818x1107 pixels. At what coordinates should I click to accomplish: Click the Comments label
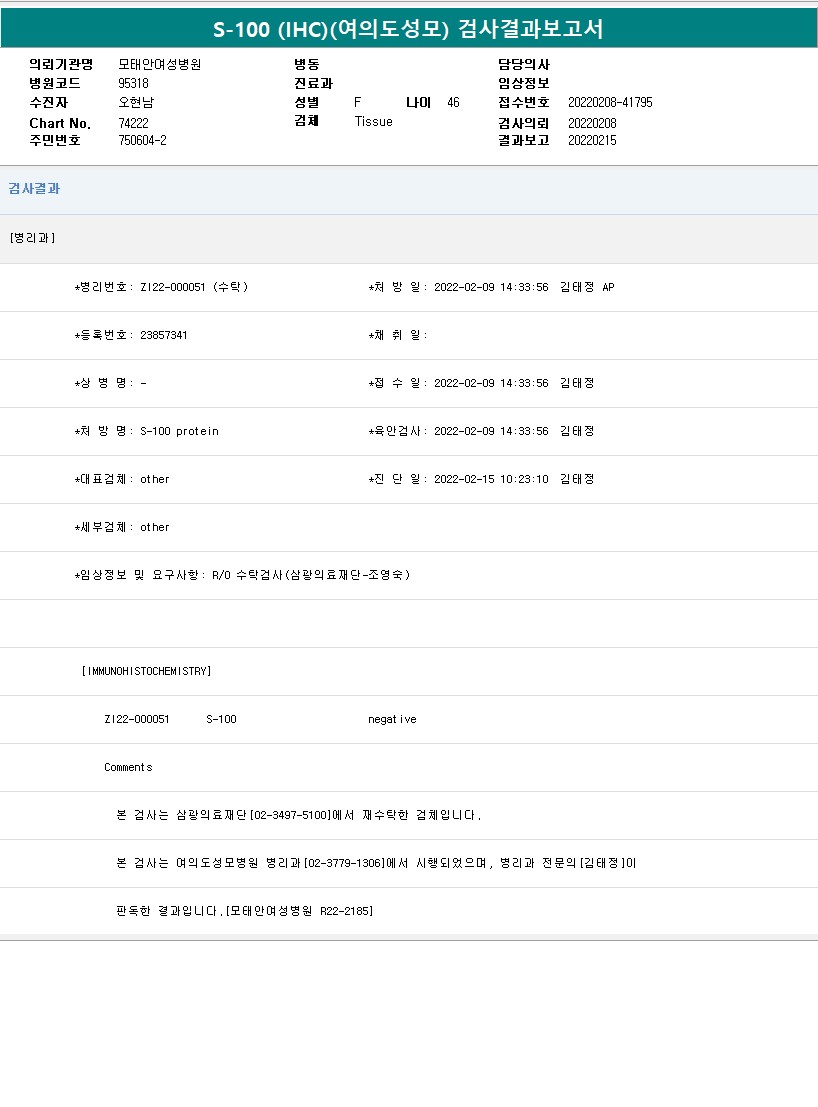pyautogui.click(x=128, y=767)
